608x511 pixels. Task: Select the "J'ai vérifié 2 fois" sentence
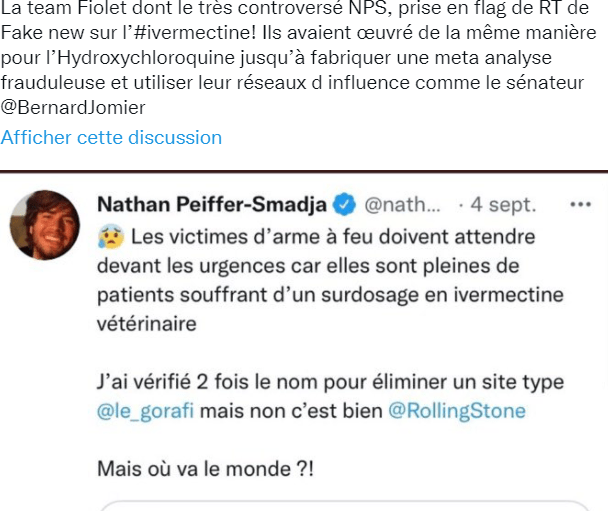[330, 382]
